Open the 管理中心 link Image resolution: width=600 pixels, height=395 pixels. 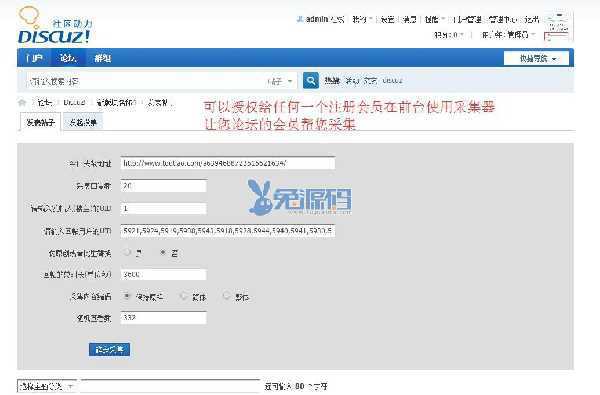[x=502, y=19]
